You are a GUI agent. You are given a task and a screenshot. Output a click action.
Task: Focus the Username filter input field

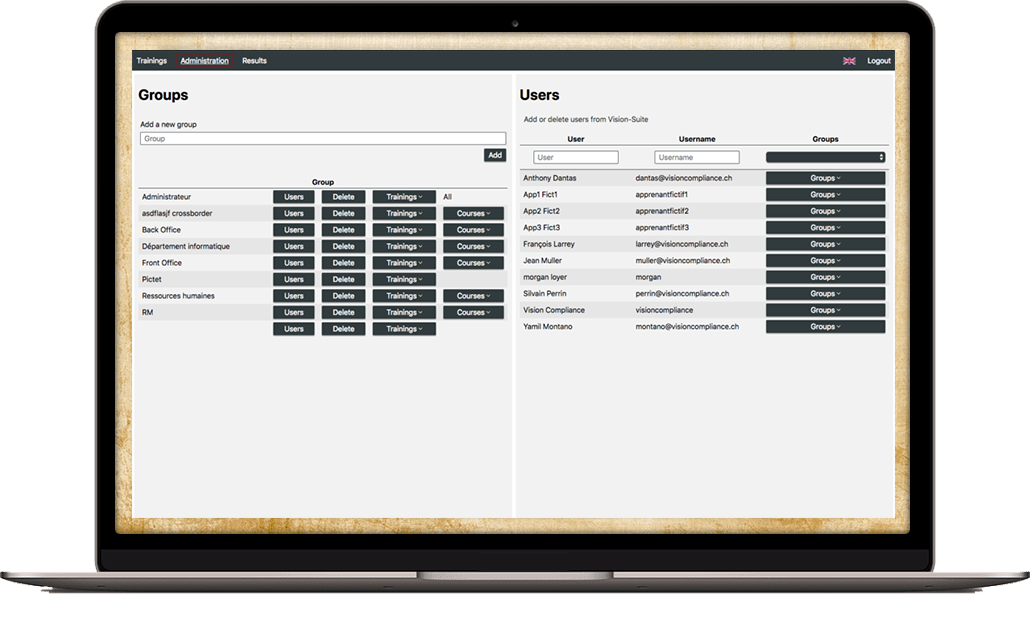pyautogui.click(x=696, y=157)
